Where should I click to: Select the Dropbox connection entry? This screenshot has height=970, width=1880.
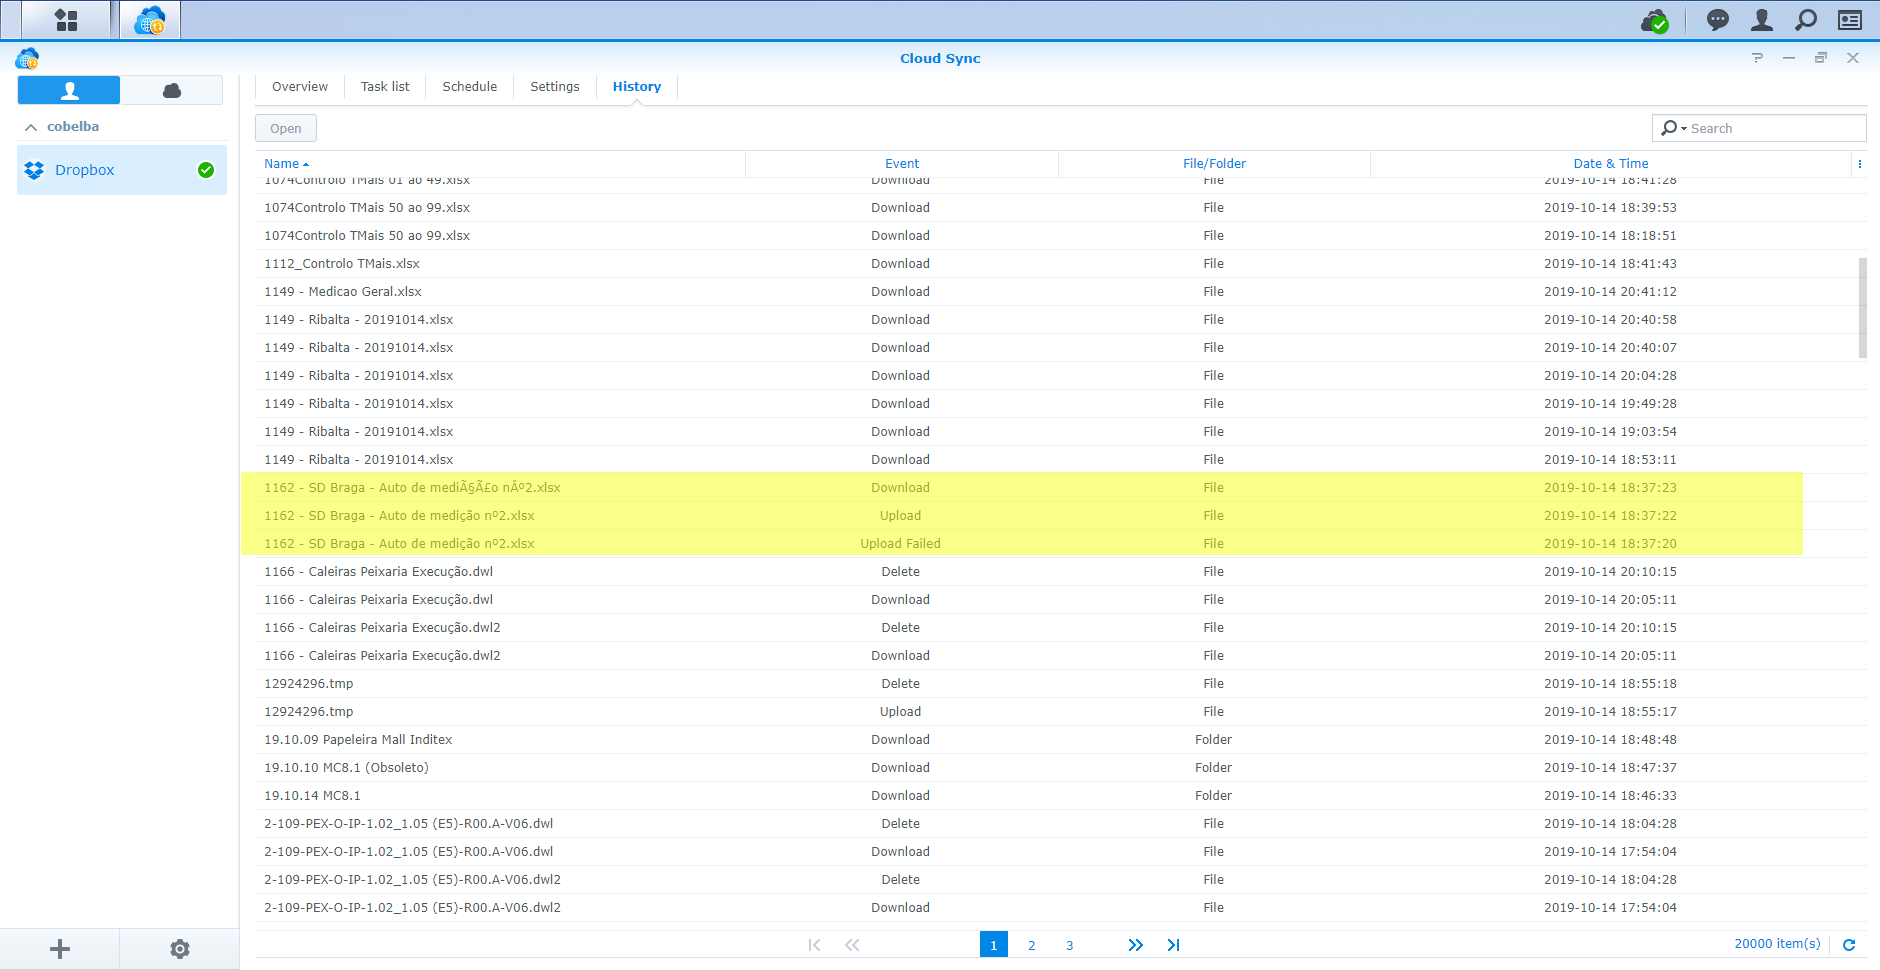pos(122,170)
